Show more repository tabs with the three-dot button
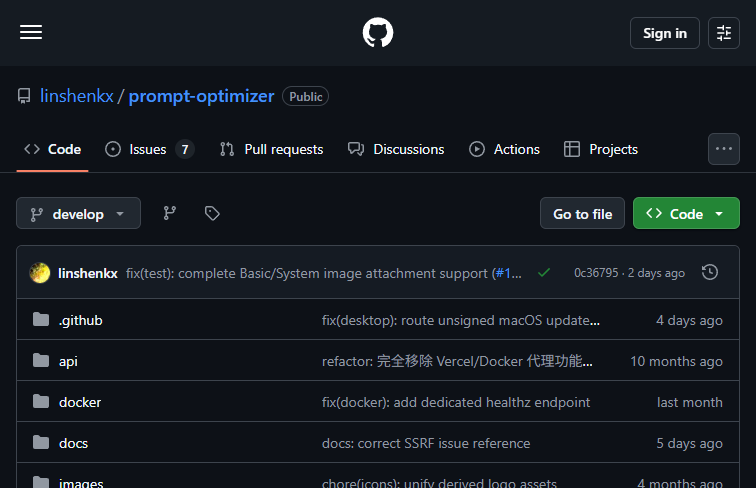 tap(724, 149)
